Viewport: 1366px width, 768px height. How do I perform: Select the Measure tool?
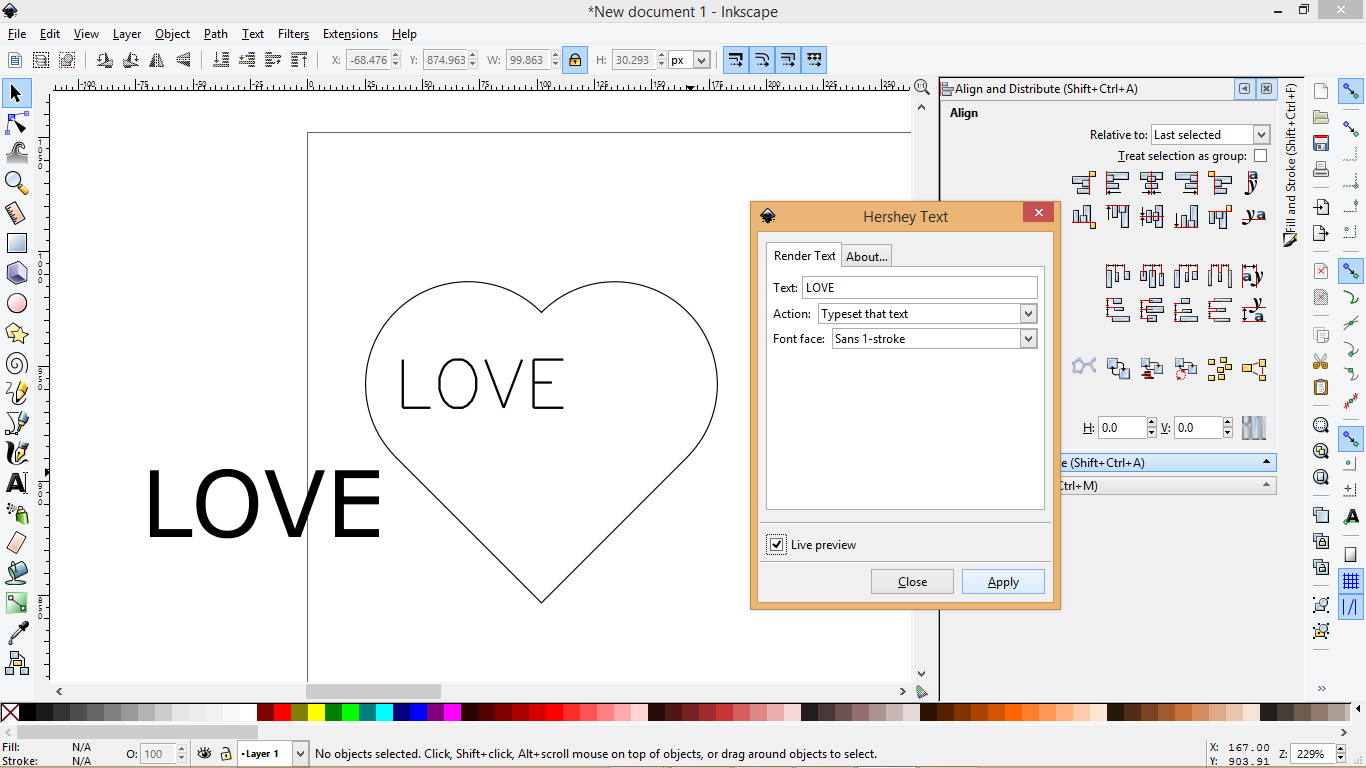click(x=16, y=213)
